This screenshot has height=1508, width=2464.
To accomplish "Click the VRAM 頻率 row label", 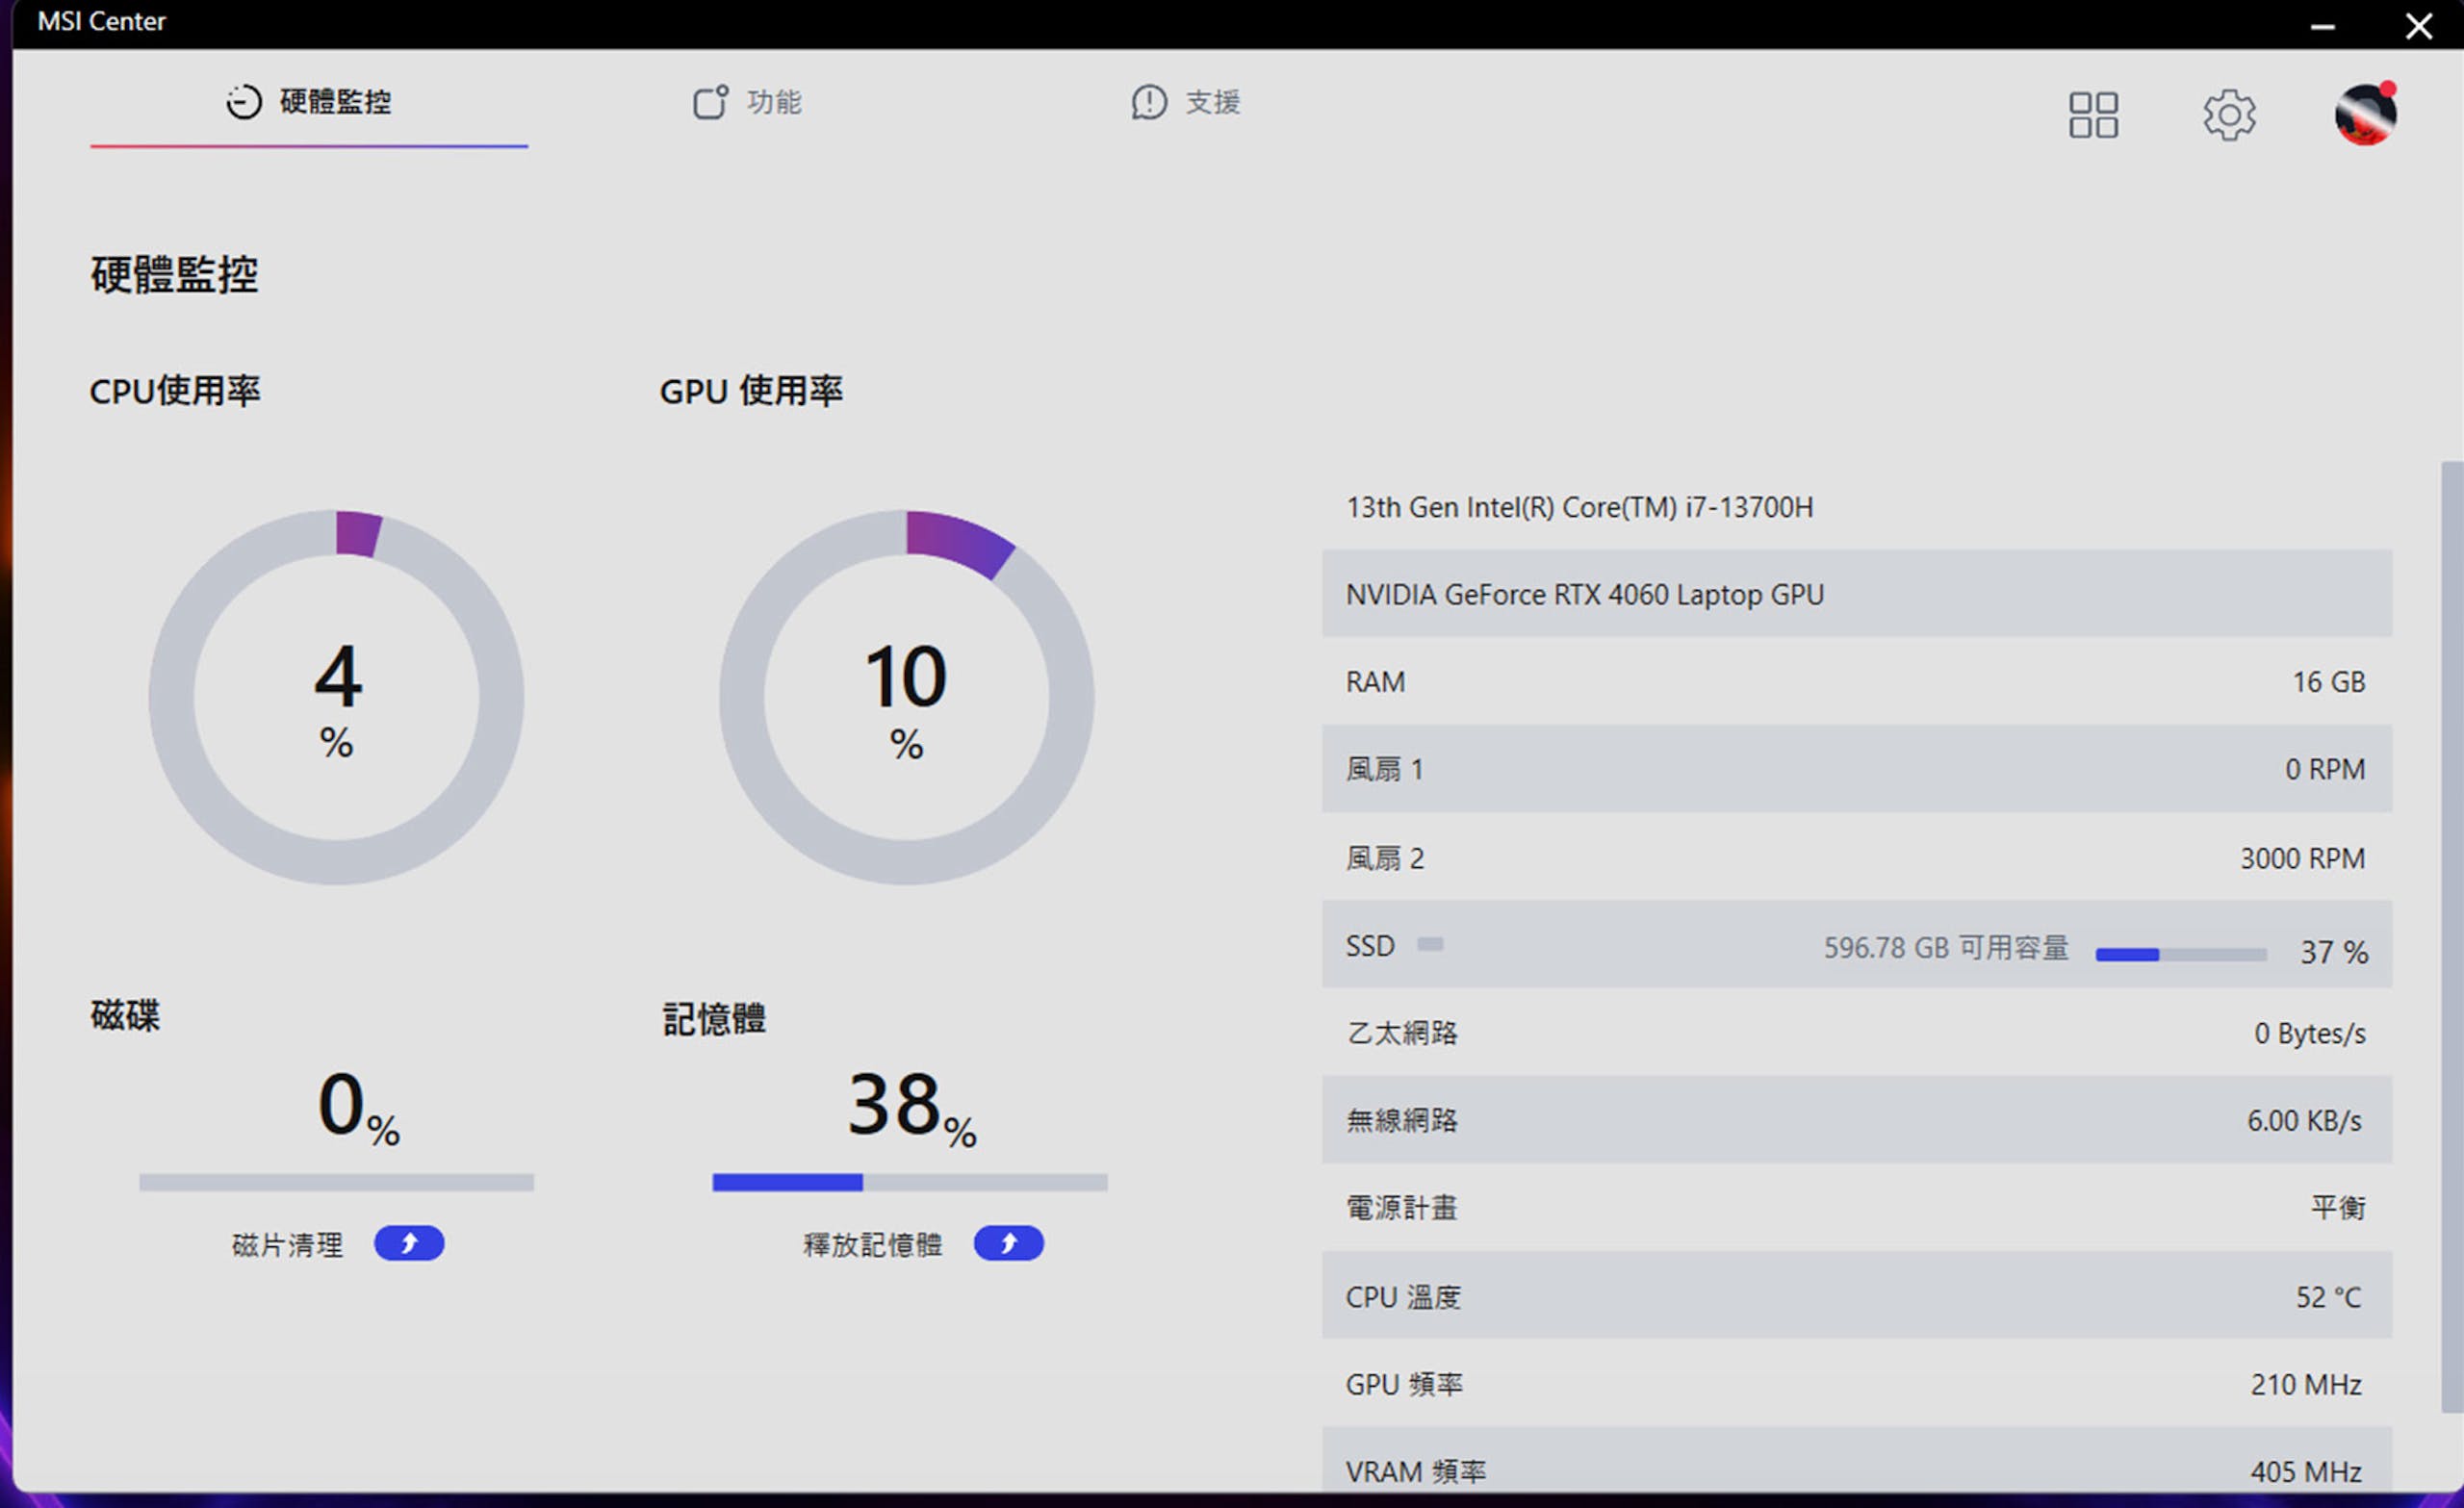I will (1416, 1472).
